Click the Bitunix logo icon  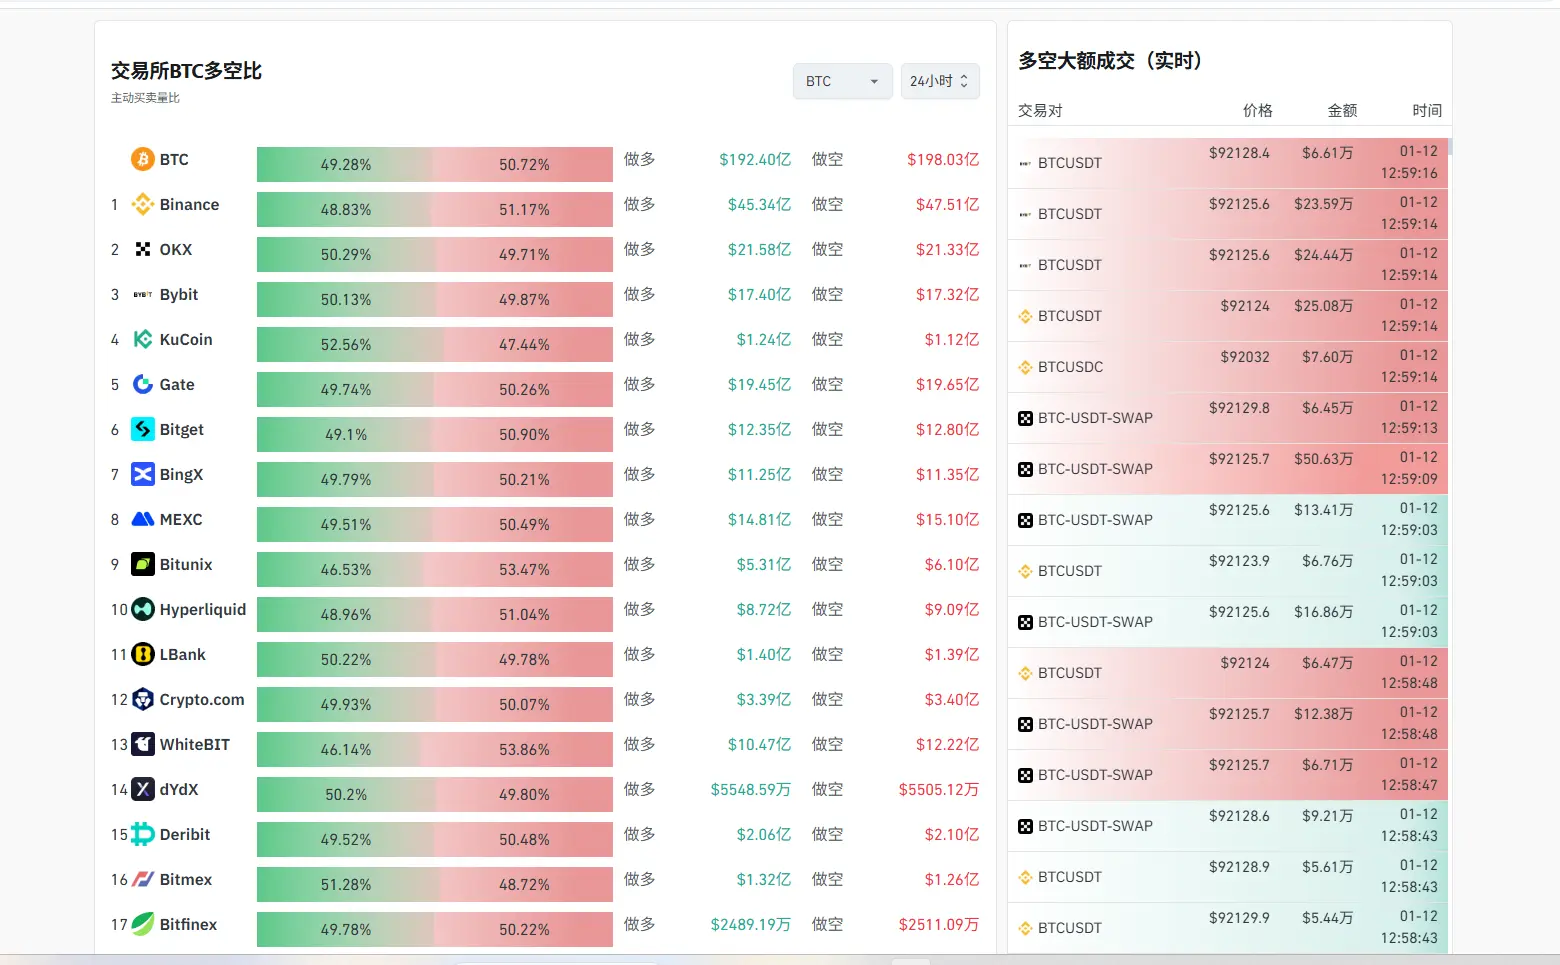pyautogui.click(x=143, y=564)
